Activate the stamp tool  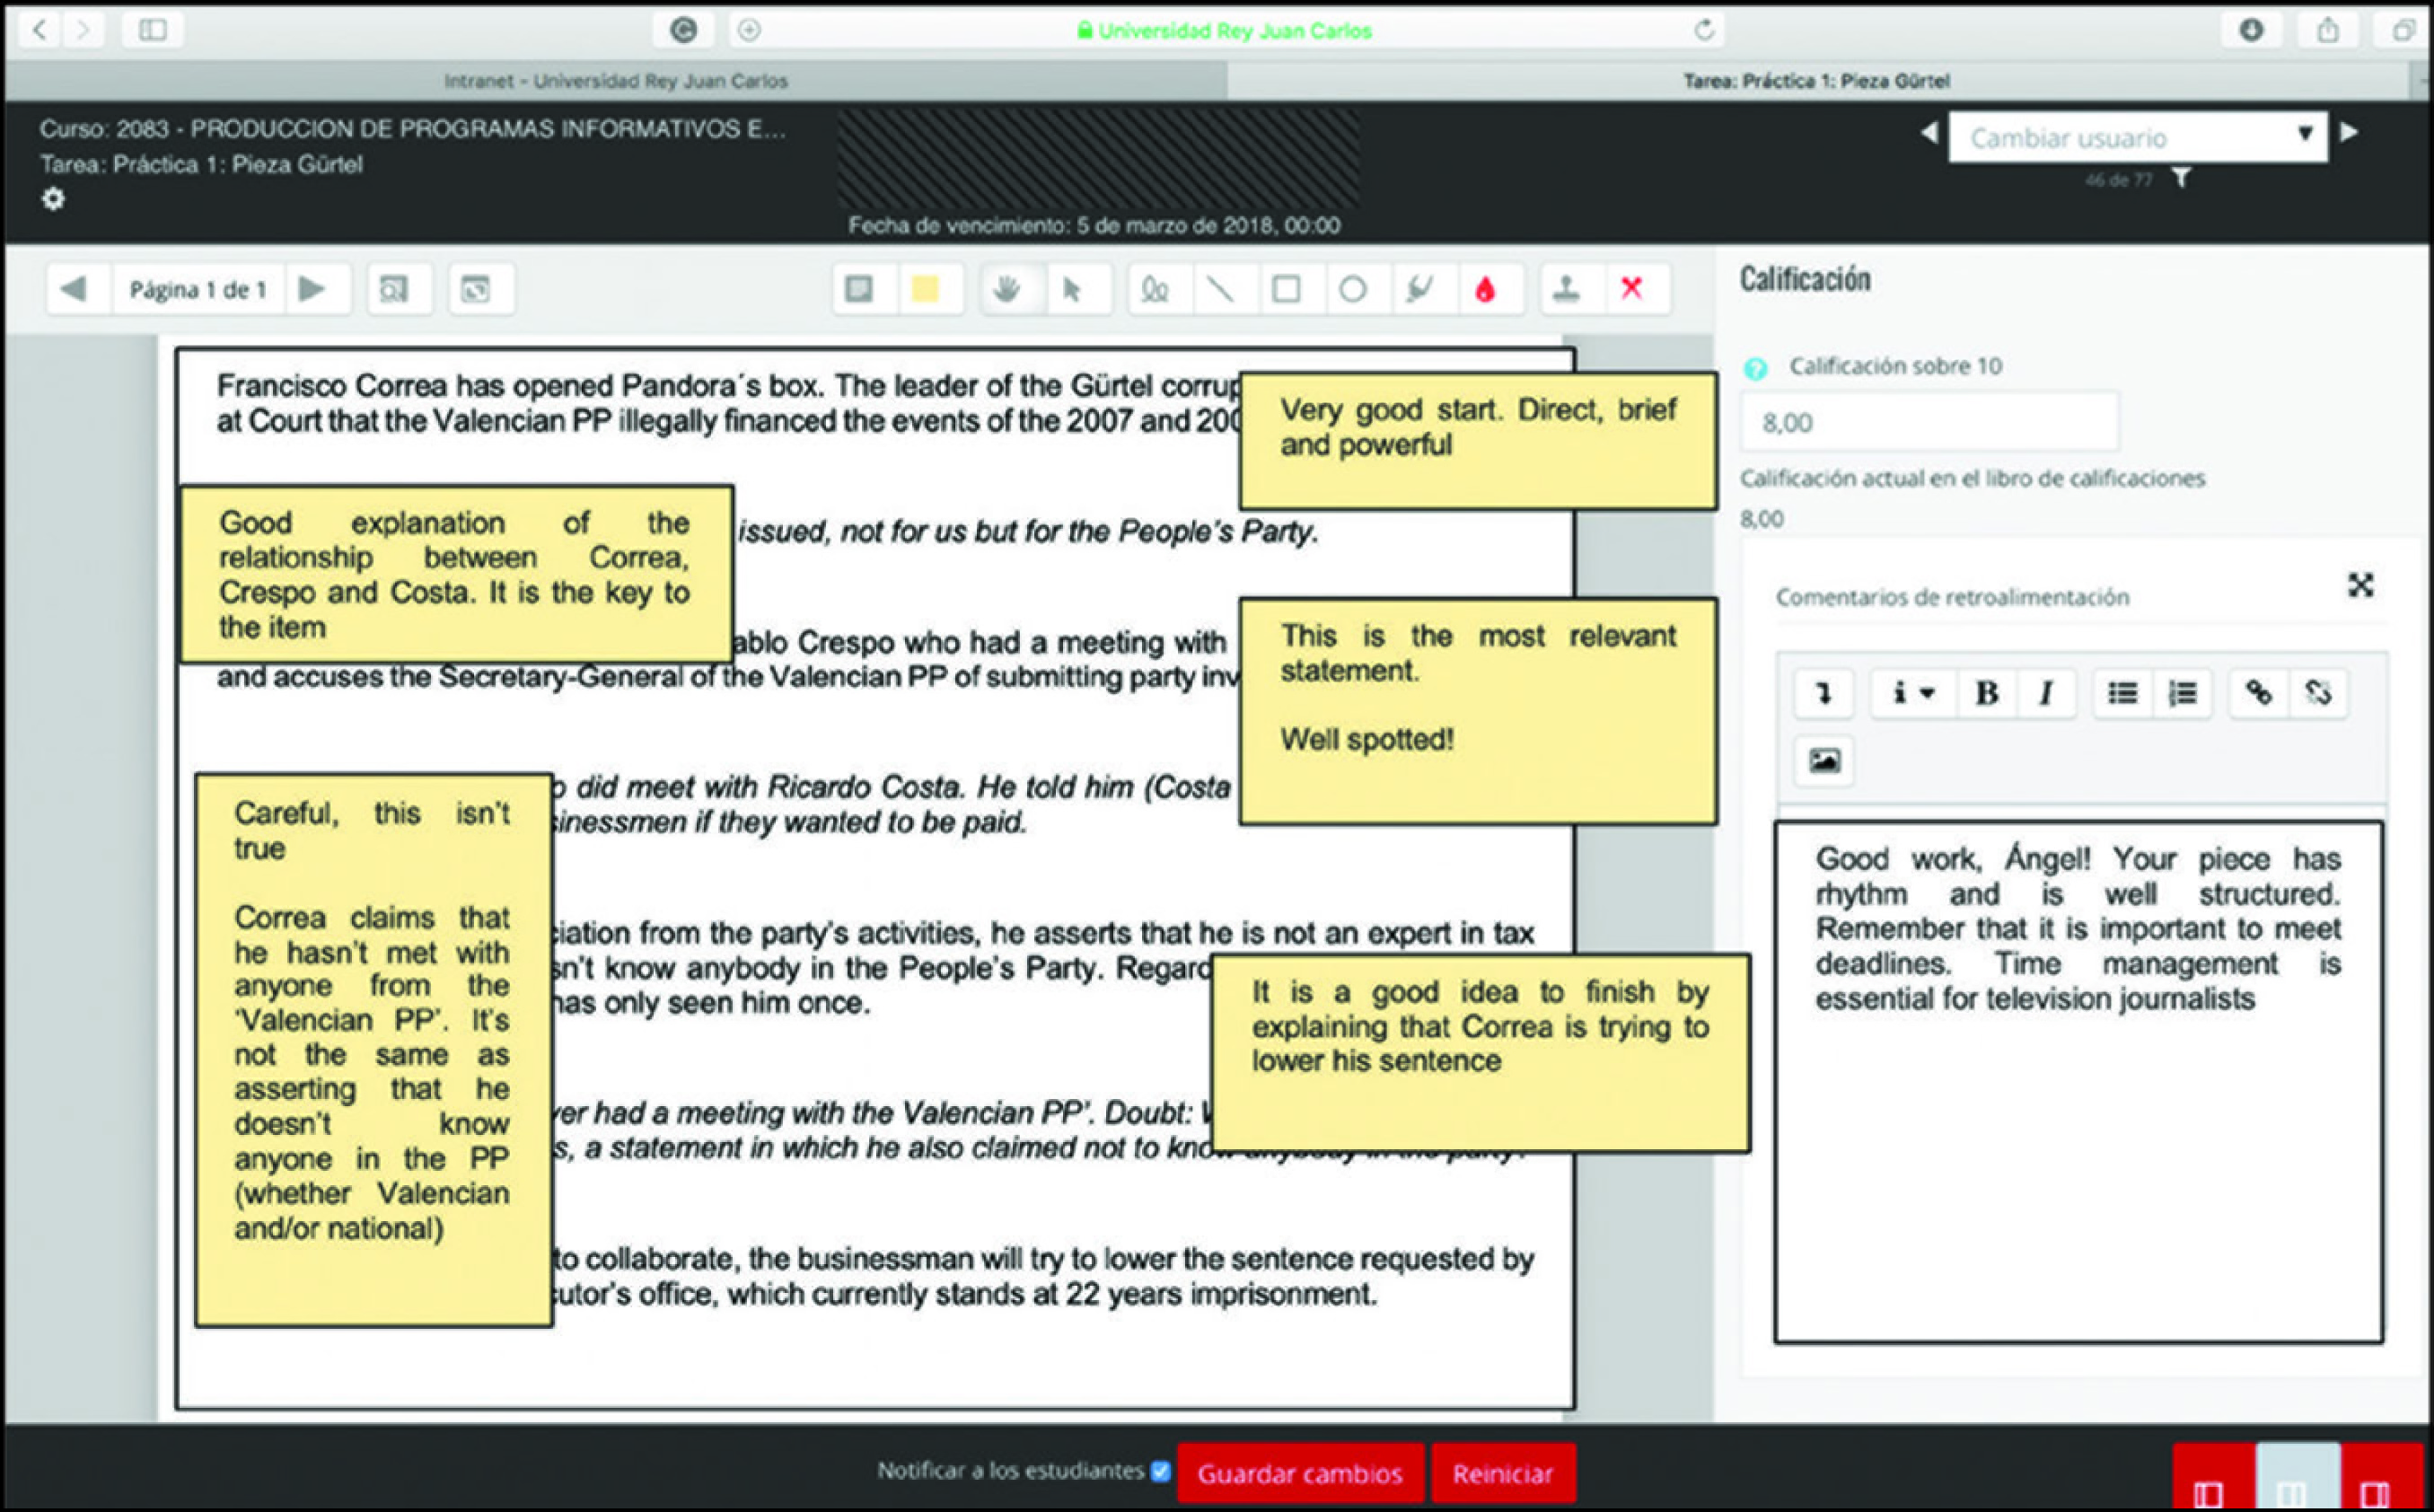(1567, 290)
